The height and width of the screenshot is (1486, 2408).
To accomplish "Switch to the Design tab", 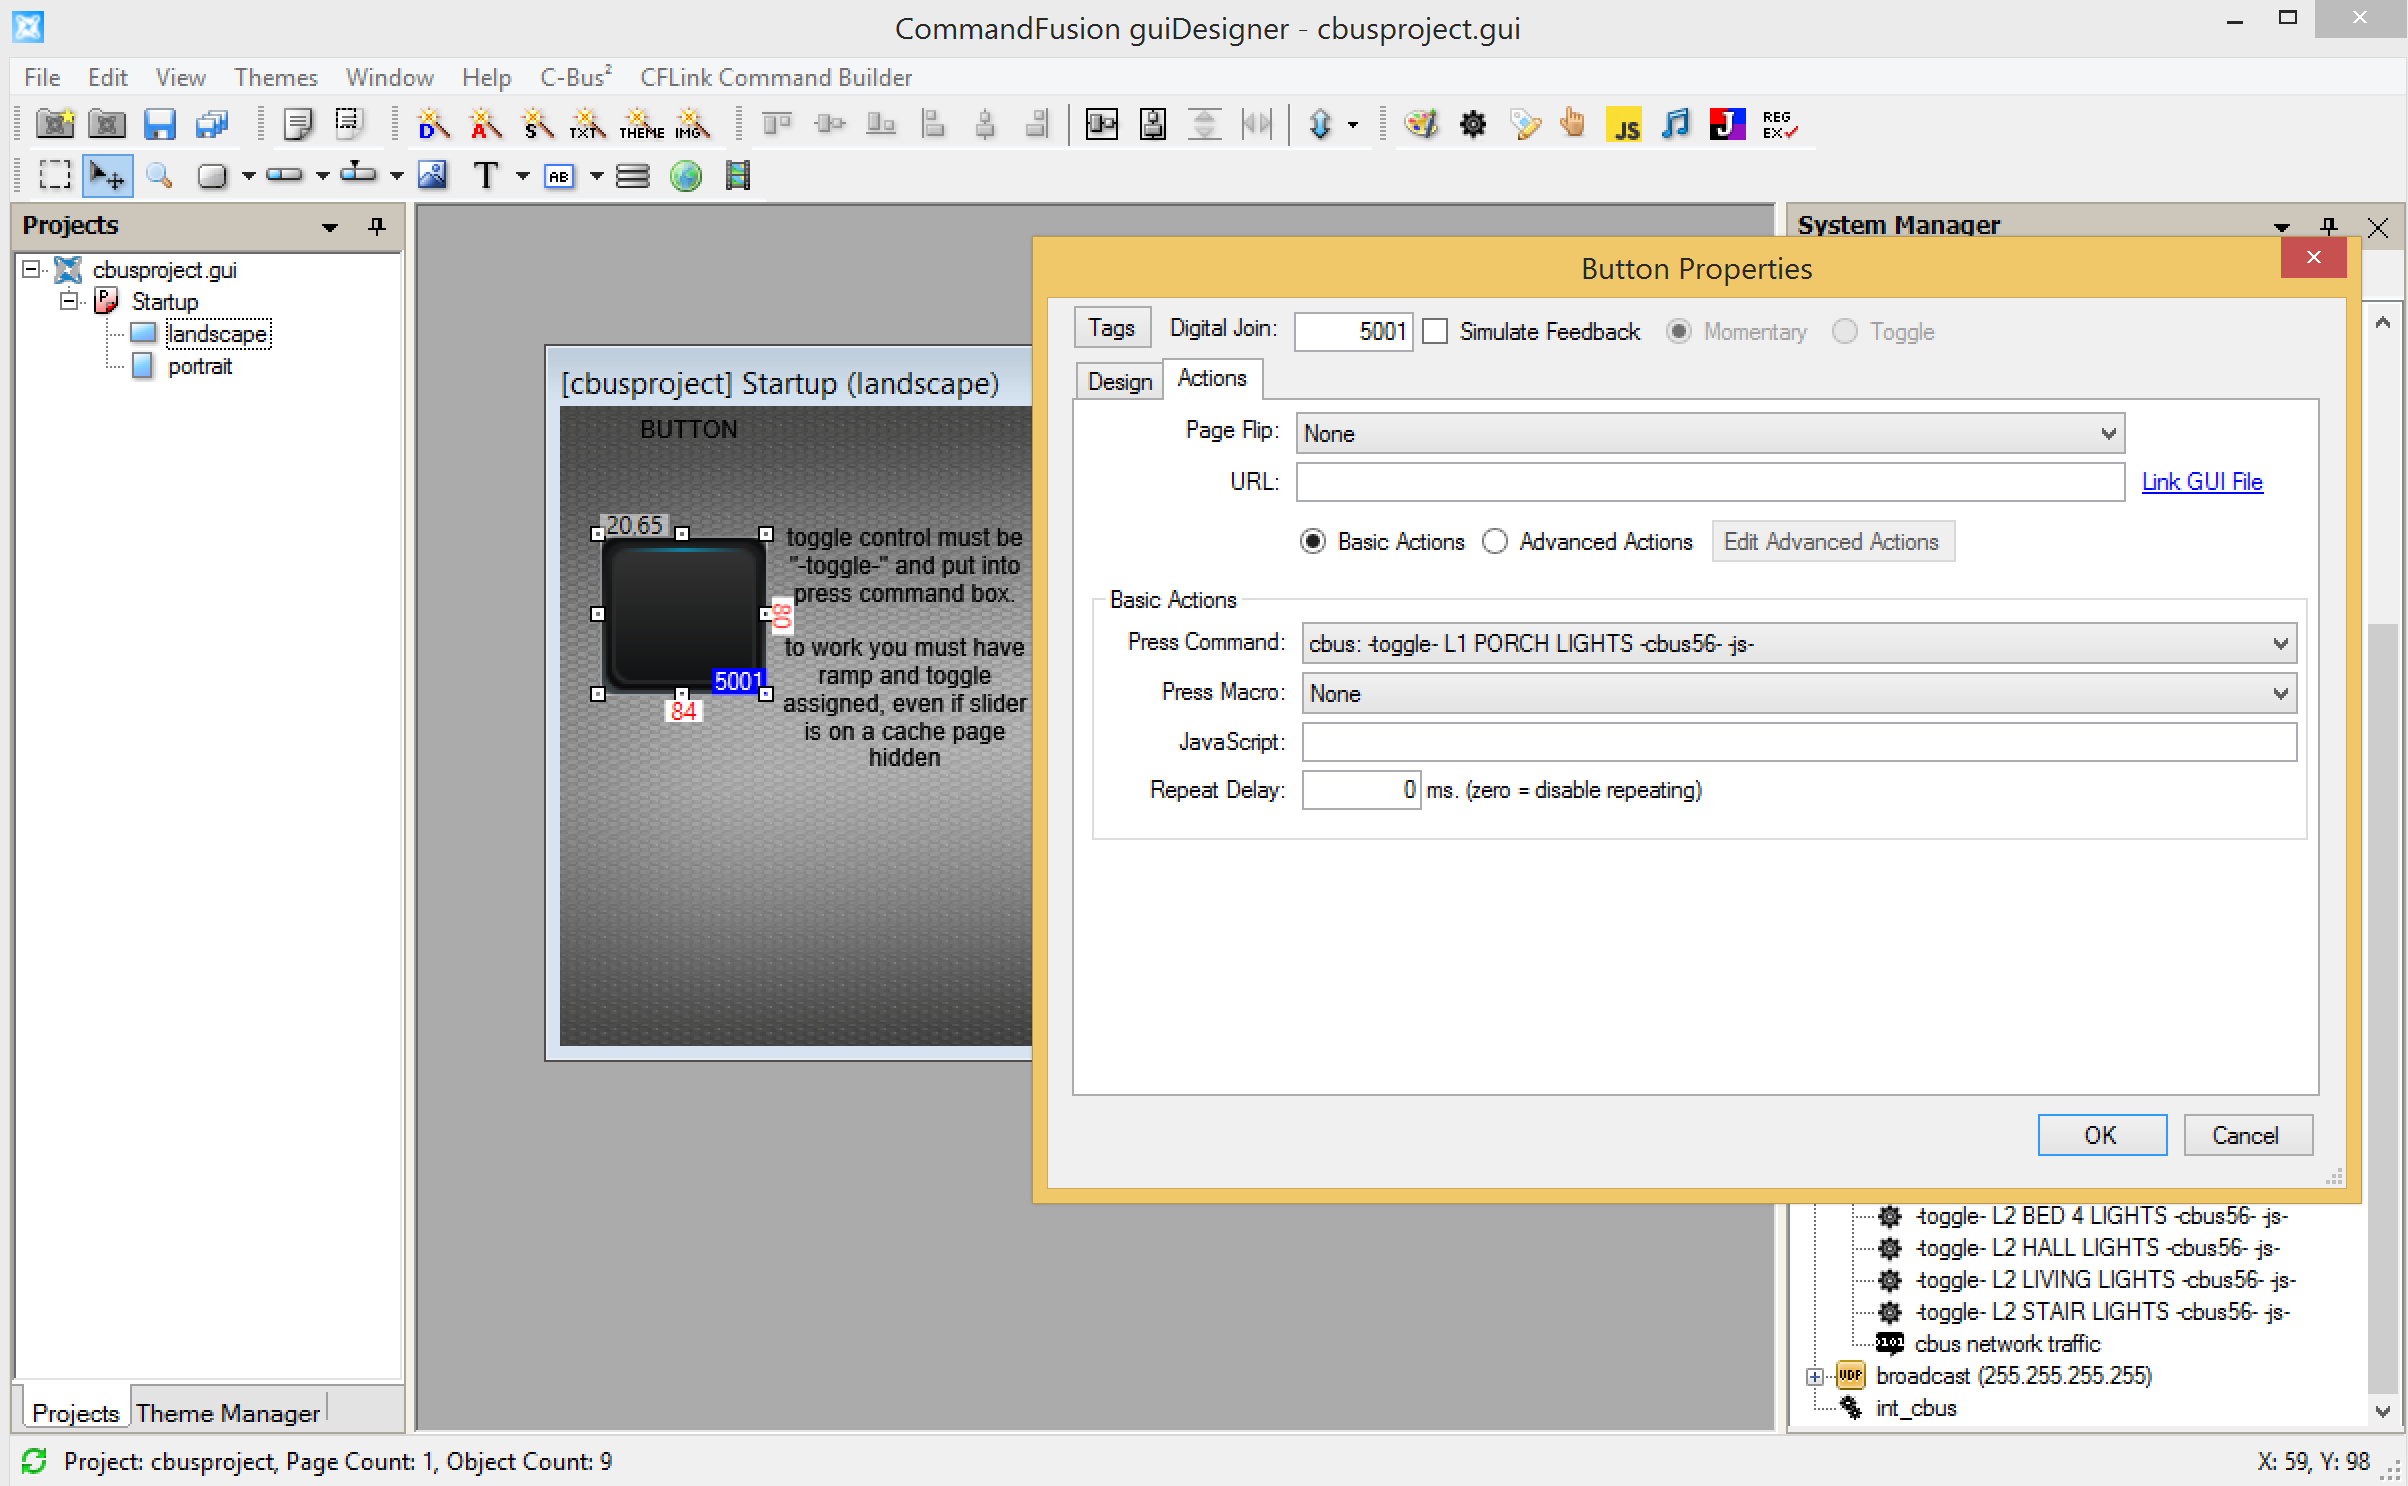I will tap(1119, 382).
